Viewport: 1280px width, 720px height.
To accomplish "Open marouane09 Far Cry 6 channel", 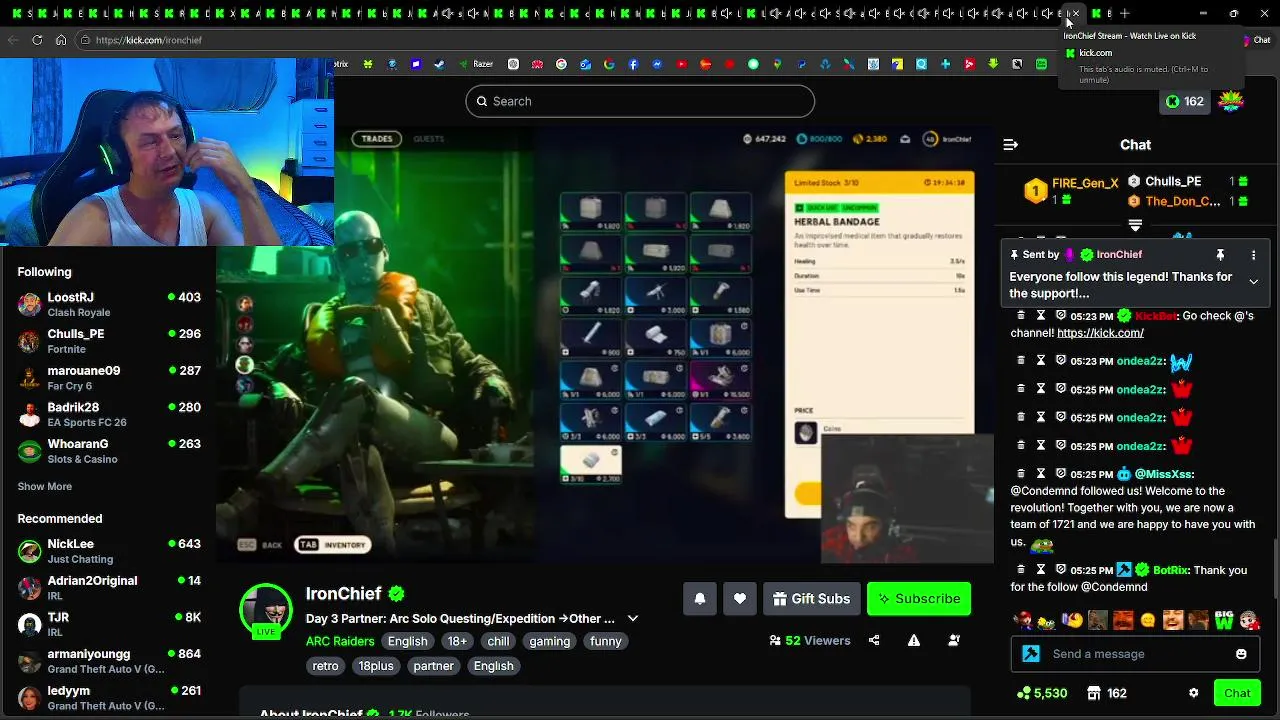I will [108, 378].
